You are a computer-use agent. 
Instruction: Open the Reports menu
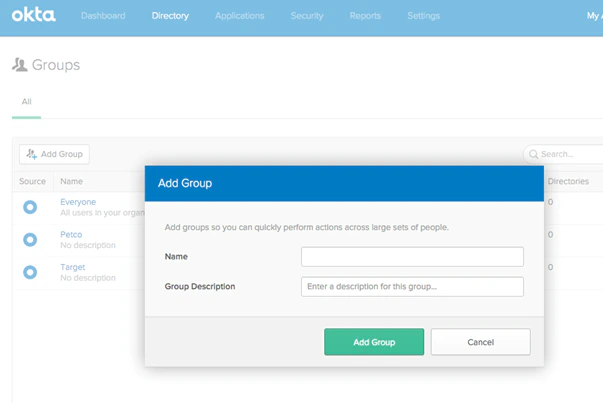(365, 16)
